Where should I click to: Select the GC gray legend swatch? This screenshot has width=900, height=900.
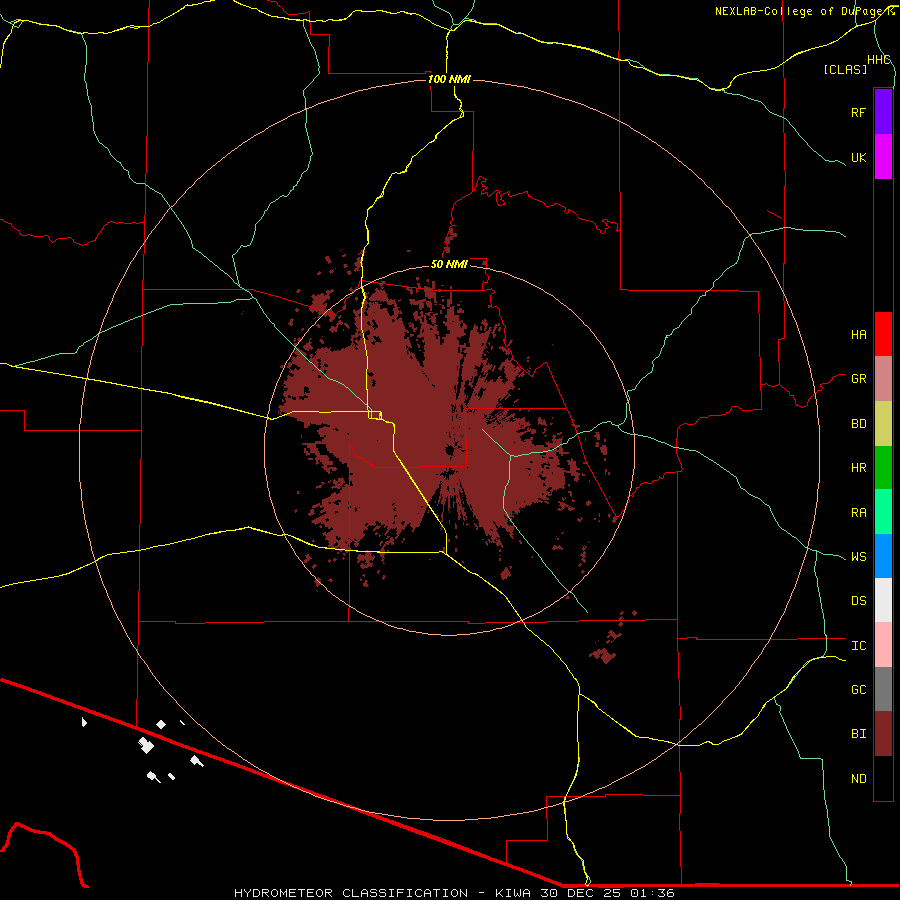click(x=883, y=689)
